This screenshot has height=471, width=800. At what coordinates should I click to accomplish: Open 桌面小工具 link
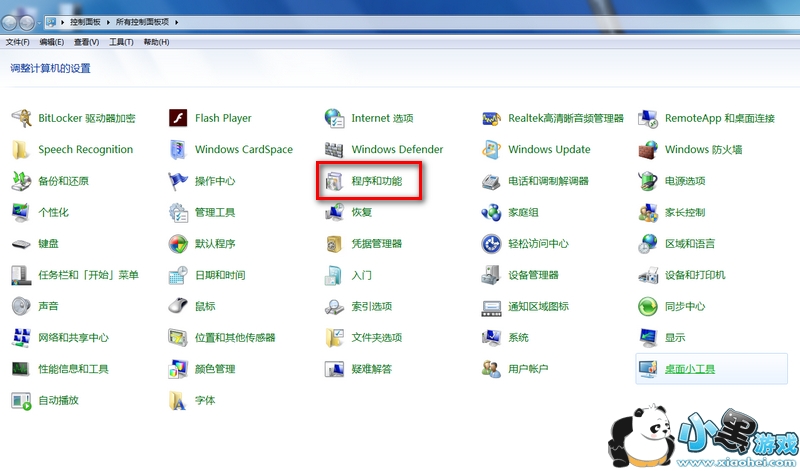pos(690,369)
